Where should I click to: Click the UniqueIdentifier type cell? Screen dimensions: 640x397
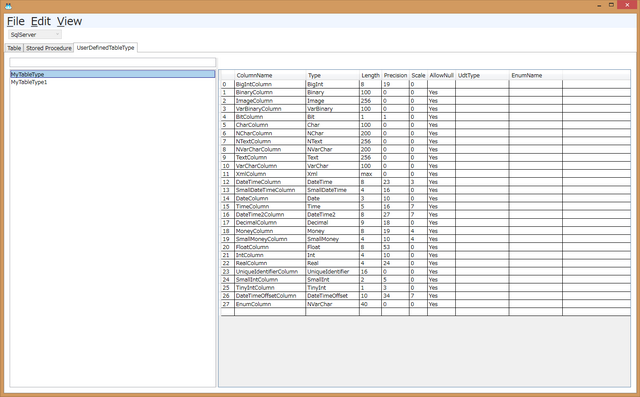coord(332,271)
